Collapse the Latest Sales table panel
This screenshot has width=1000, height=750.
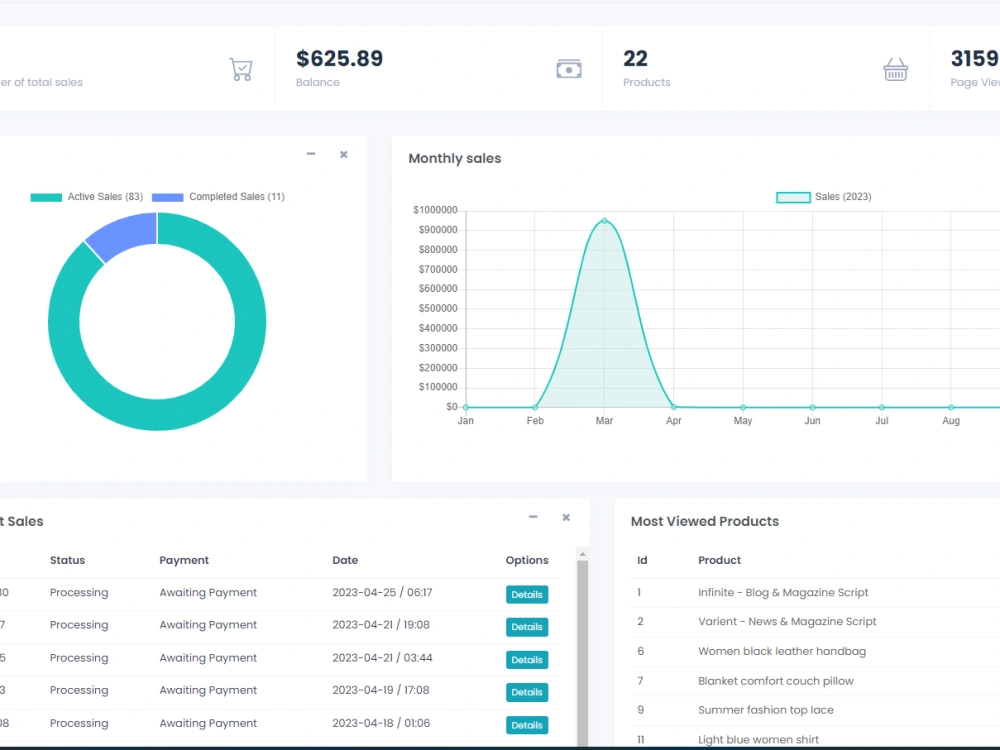(x=533, y=517)
